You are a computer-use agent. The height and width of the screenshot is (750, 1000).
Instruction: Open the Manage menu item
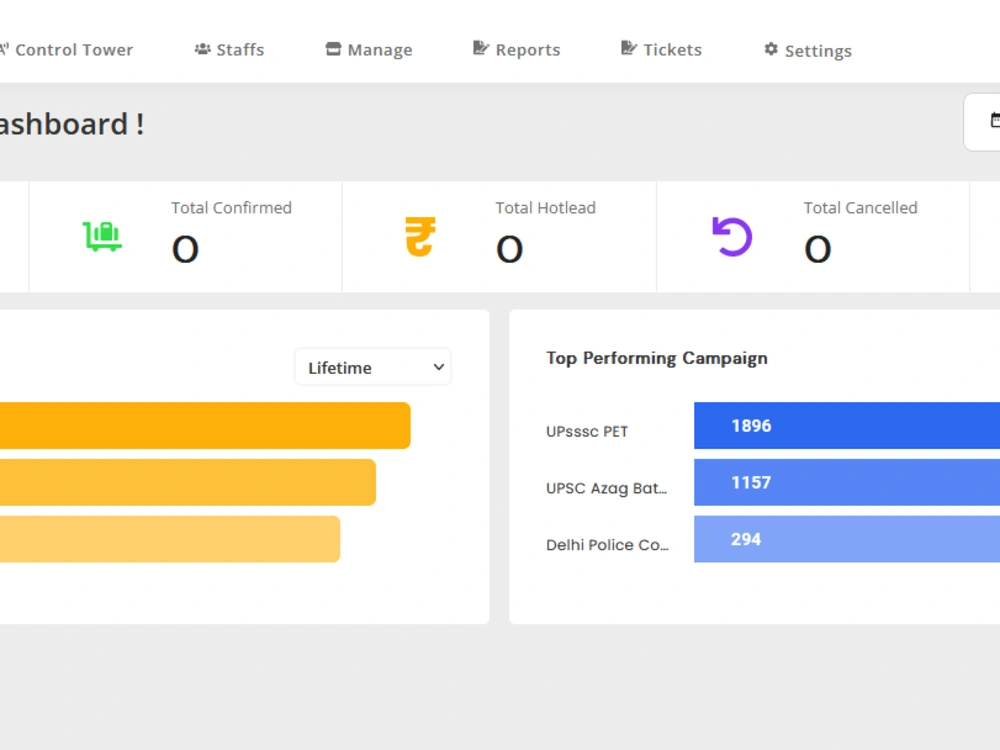pyautogui.click(x=369, y=50)
